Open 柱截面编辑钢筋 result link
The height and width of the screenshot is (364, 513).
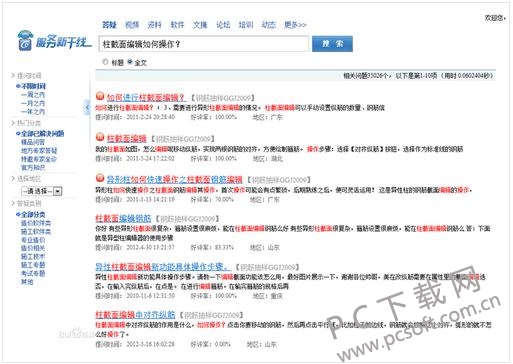(x=123, y=219)
